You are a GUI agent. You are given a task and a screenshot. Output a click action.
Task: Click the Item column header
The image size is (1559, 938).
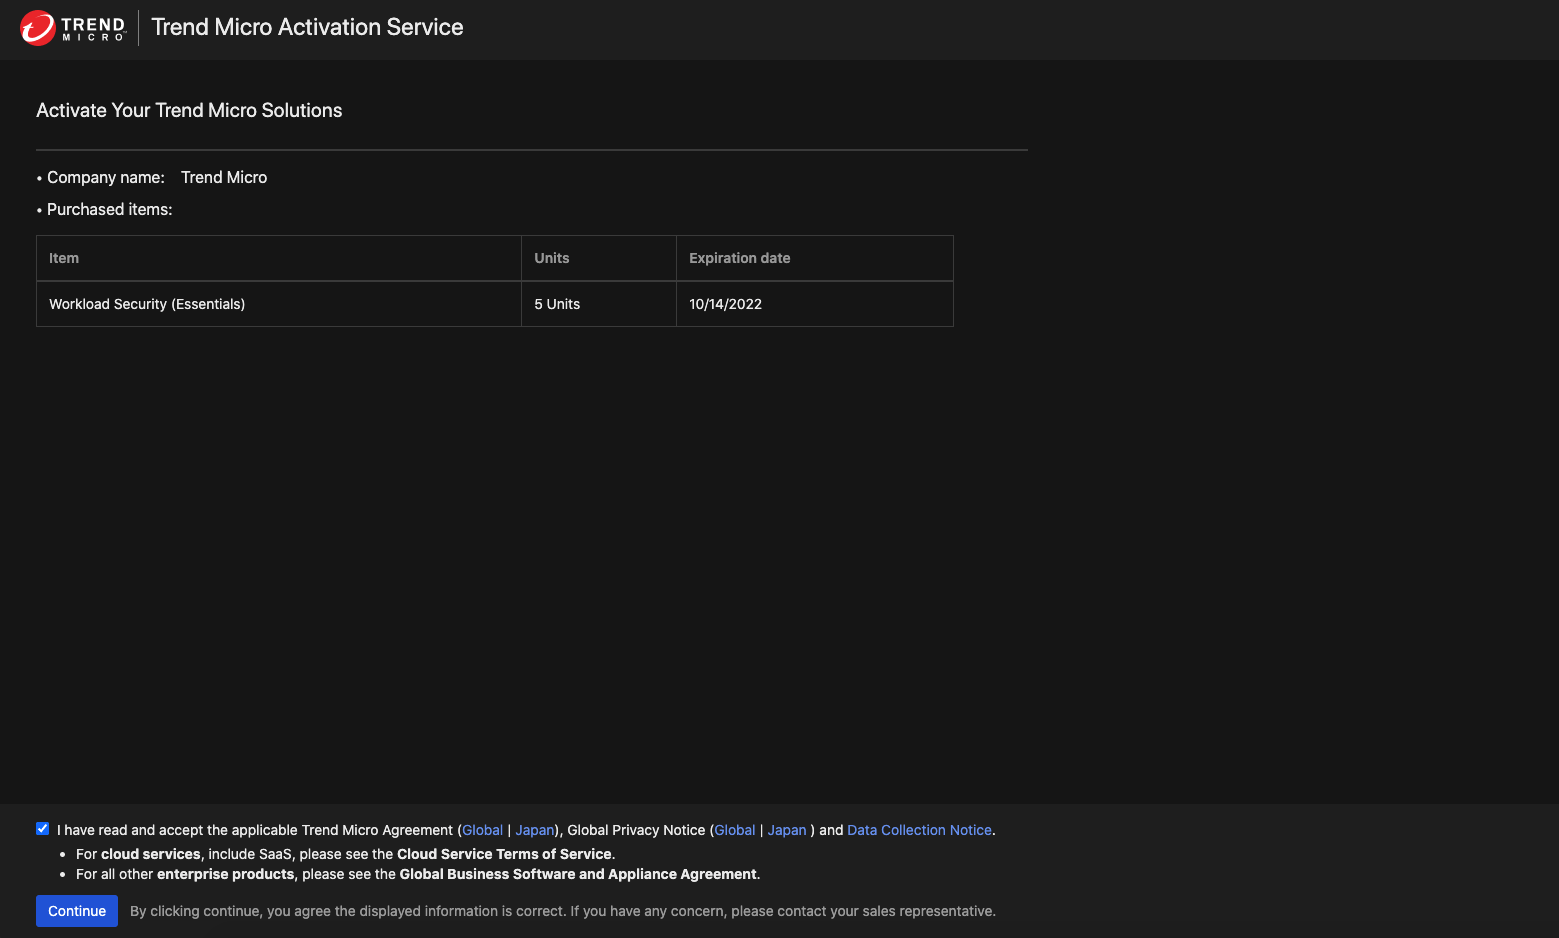point(64,258)
